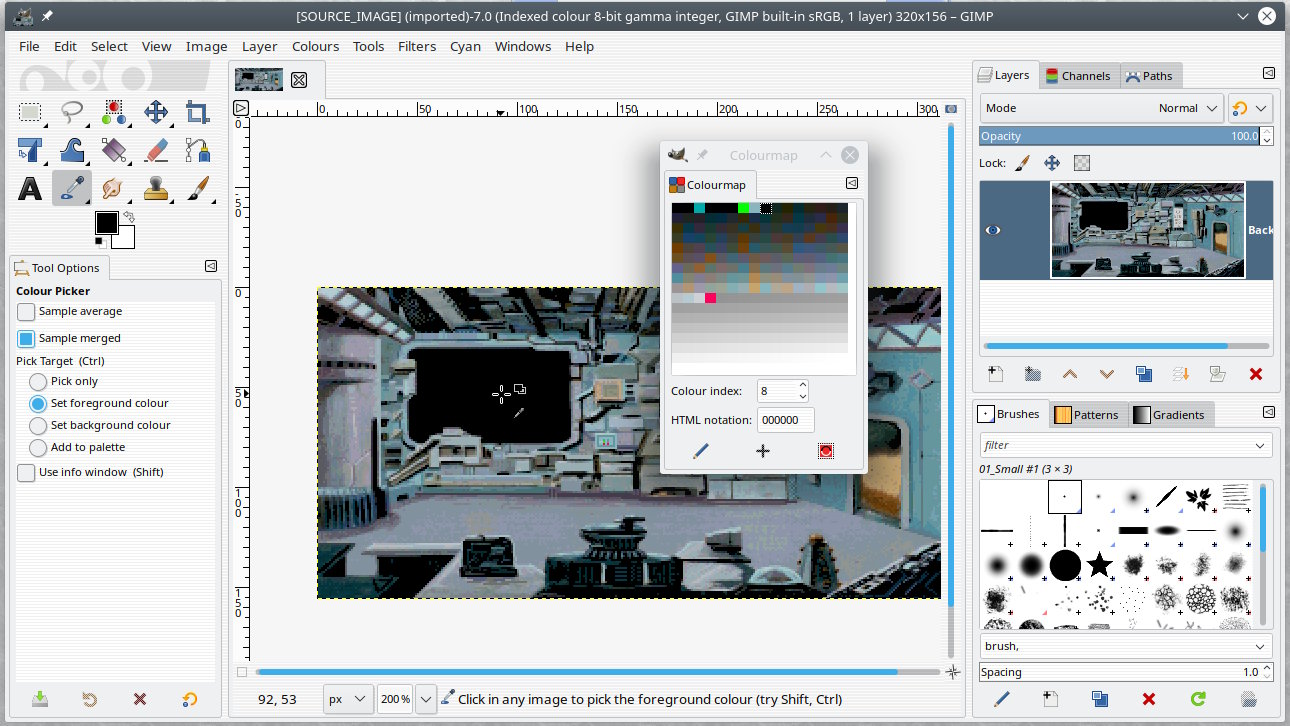Screen dimensions: 1290x726
Task: Lower the layer with down arrow
Action: coord(1107,374)
